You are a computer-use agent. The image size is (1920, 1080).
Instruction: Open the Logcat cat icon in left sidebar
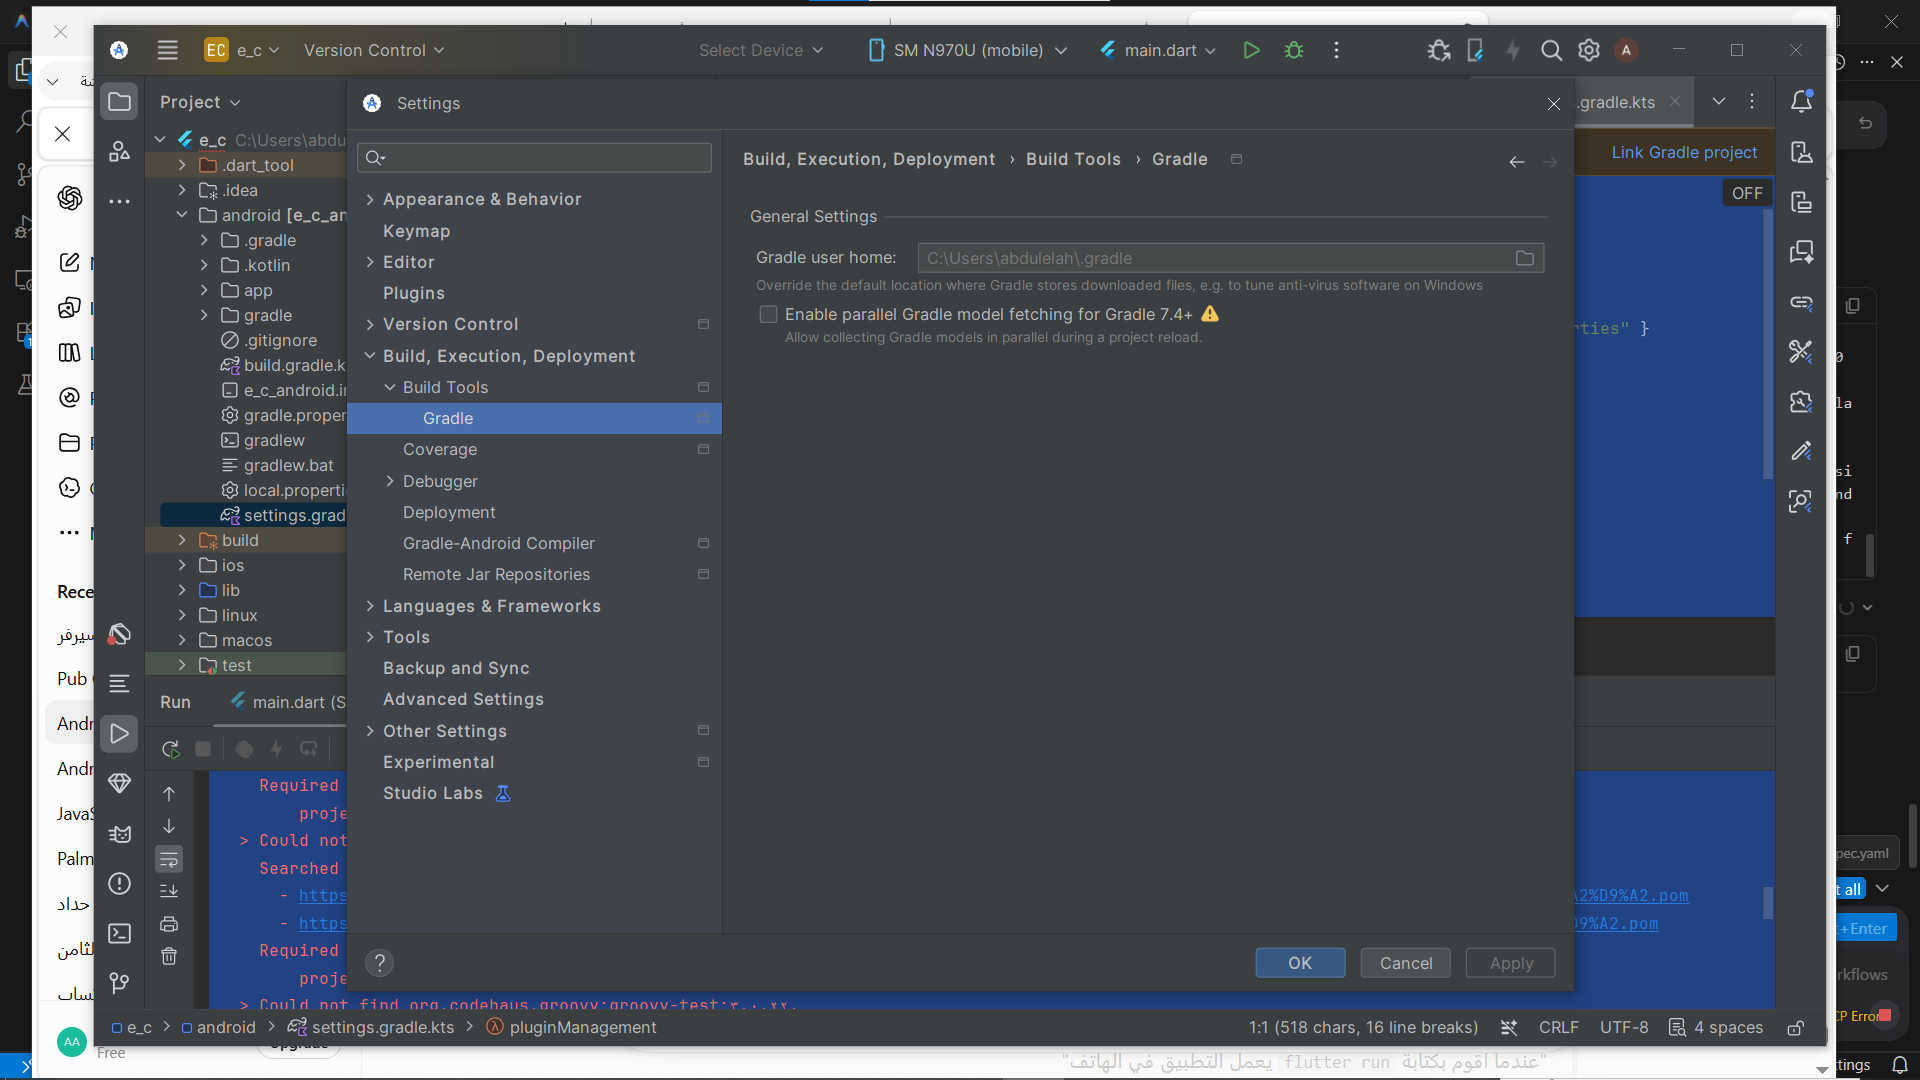click(119, 833)
